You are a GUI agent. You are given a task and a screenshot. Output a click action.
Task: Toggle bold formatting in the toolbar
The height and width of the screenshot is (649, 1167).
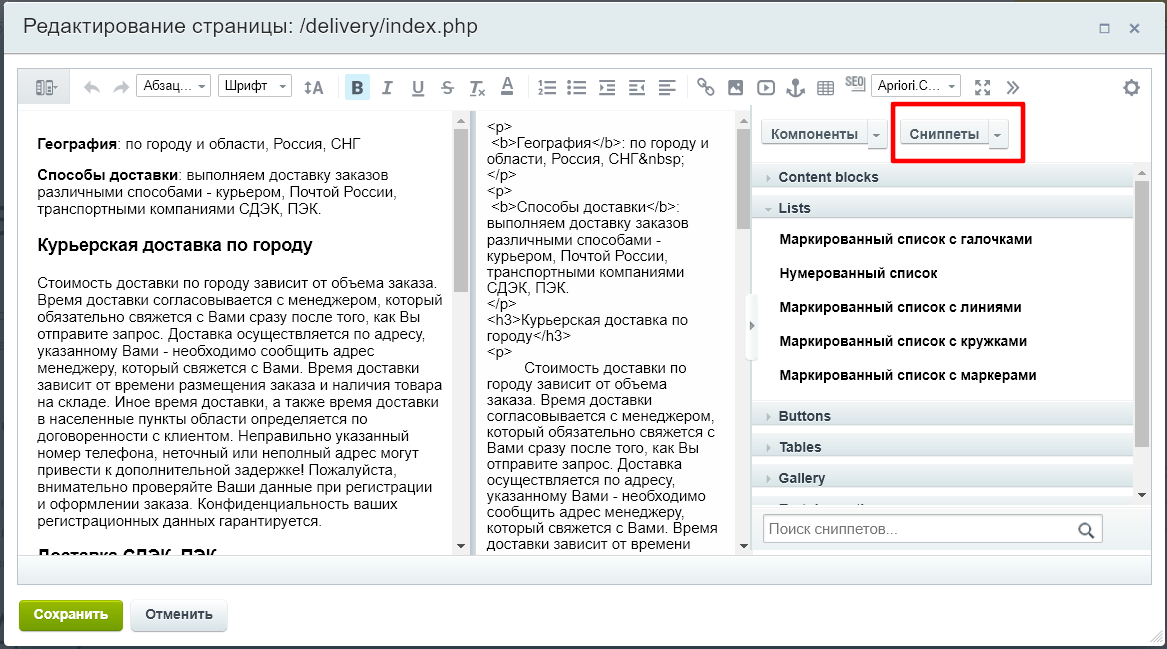click(357, 87)
